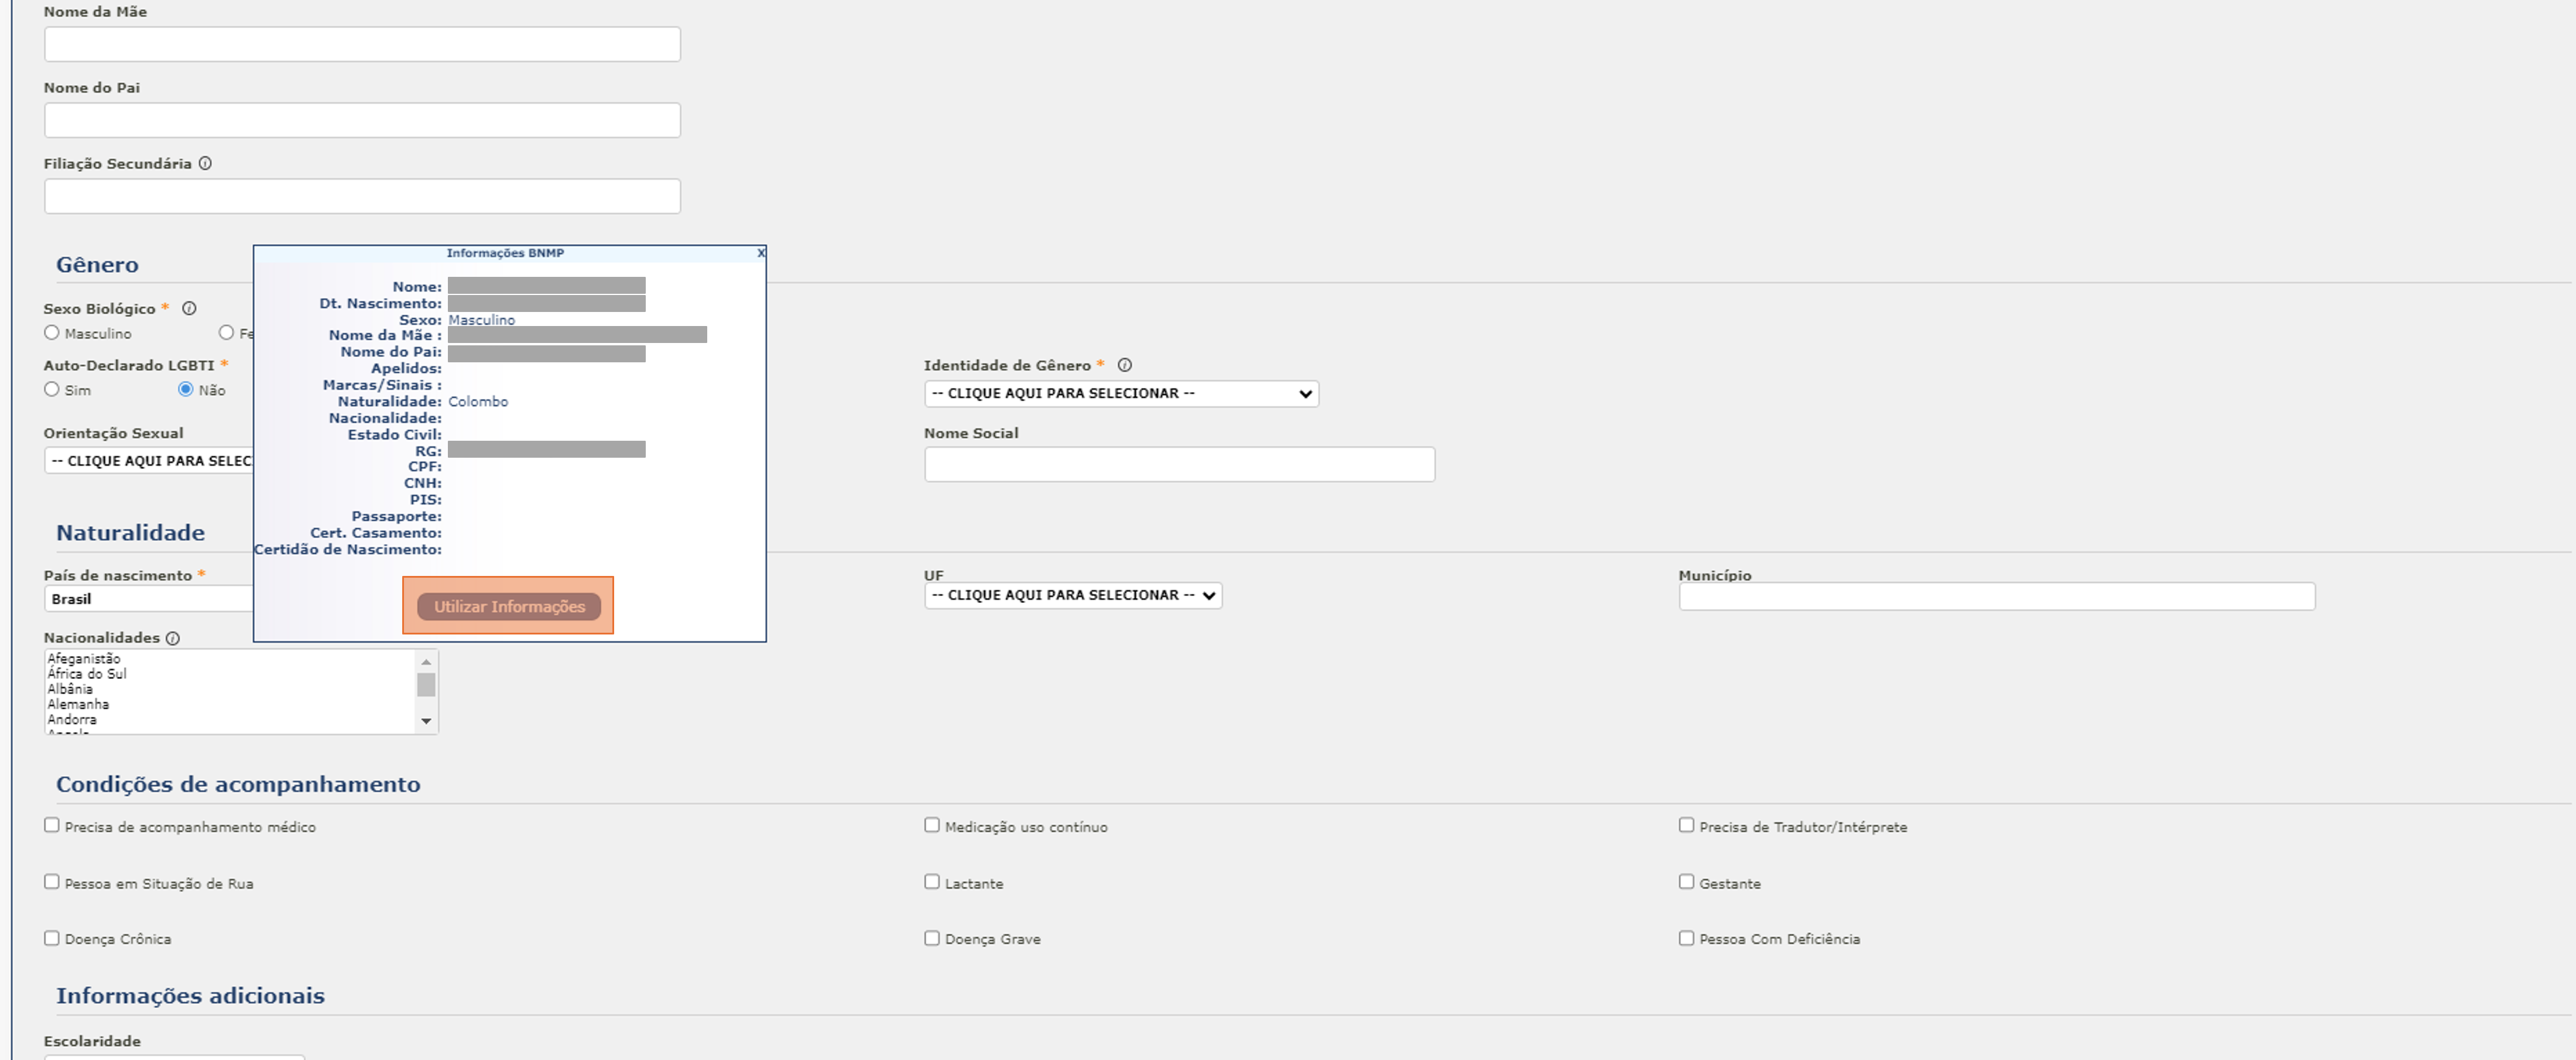
Task: Check the Doença Crônica checkbox
Action: pyautogui.click(x=52, y=938)
